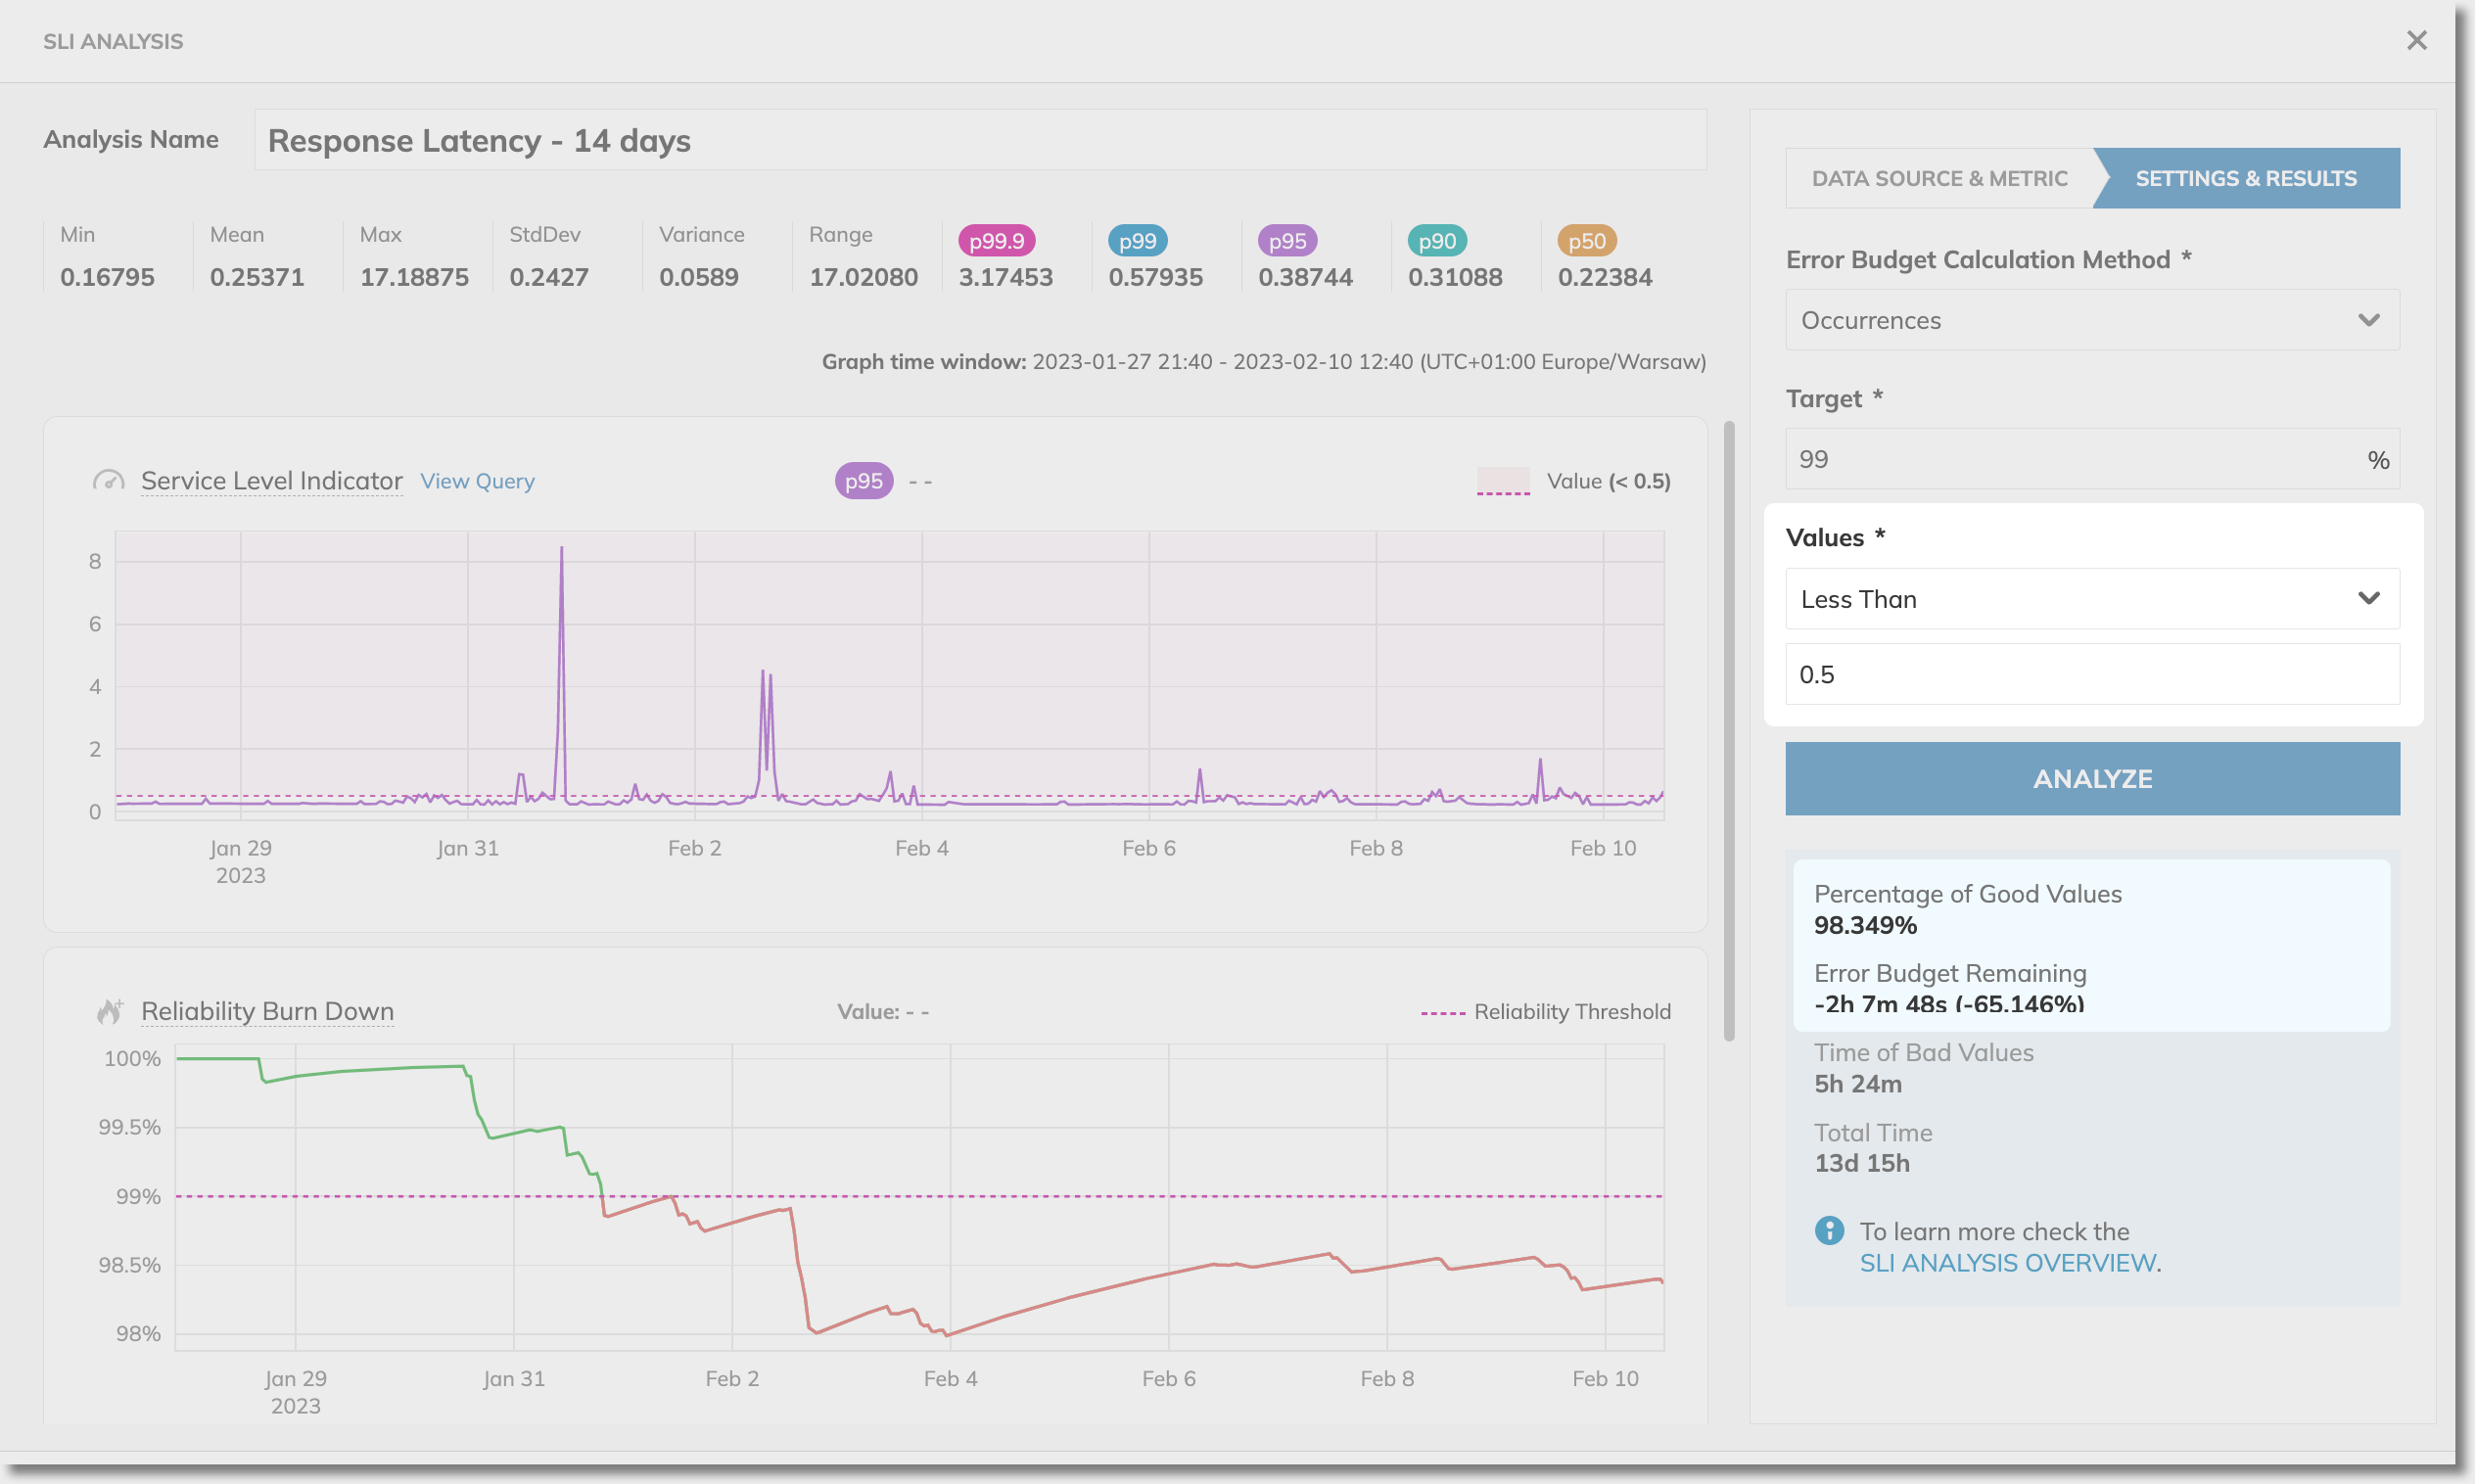Click the StdDev value 0.2427
The image size is (2475, 1484).
[x=549, y=277]
